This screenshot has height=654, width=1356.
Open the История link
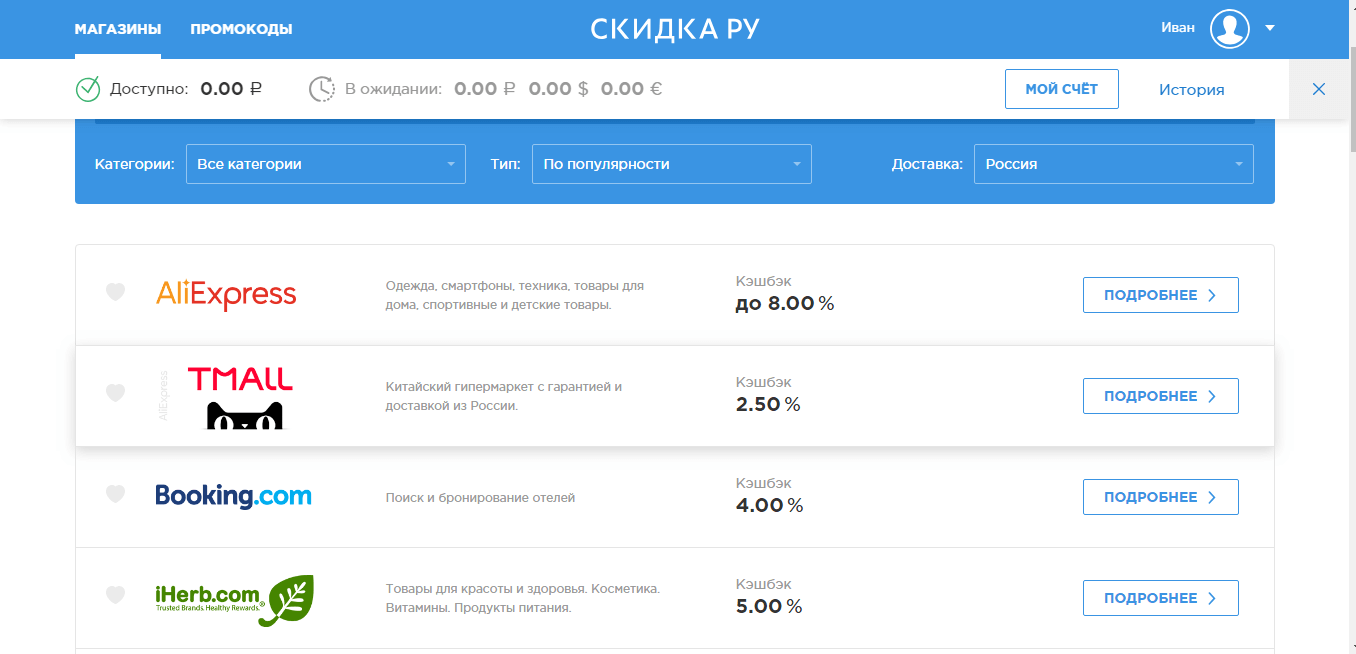click(x=1191, y=90)
